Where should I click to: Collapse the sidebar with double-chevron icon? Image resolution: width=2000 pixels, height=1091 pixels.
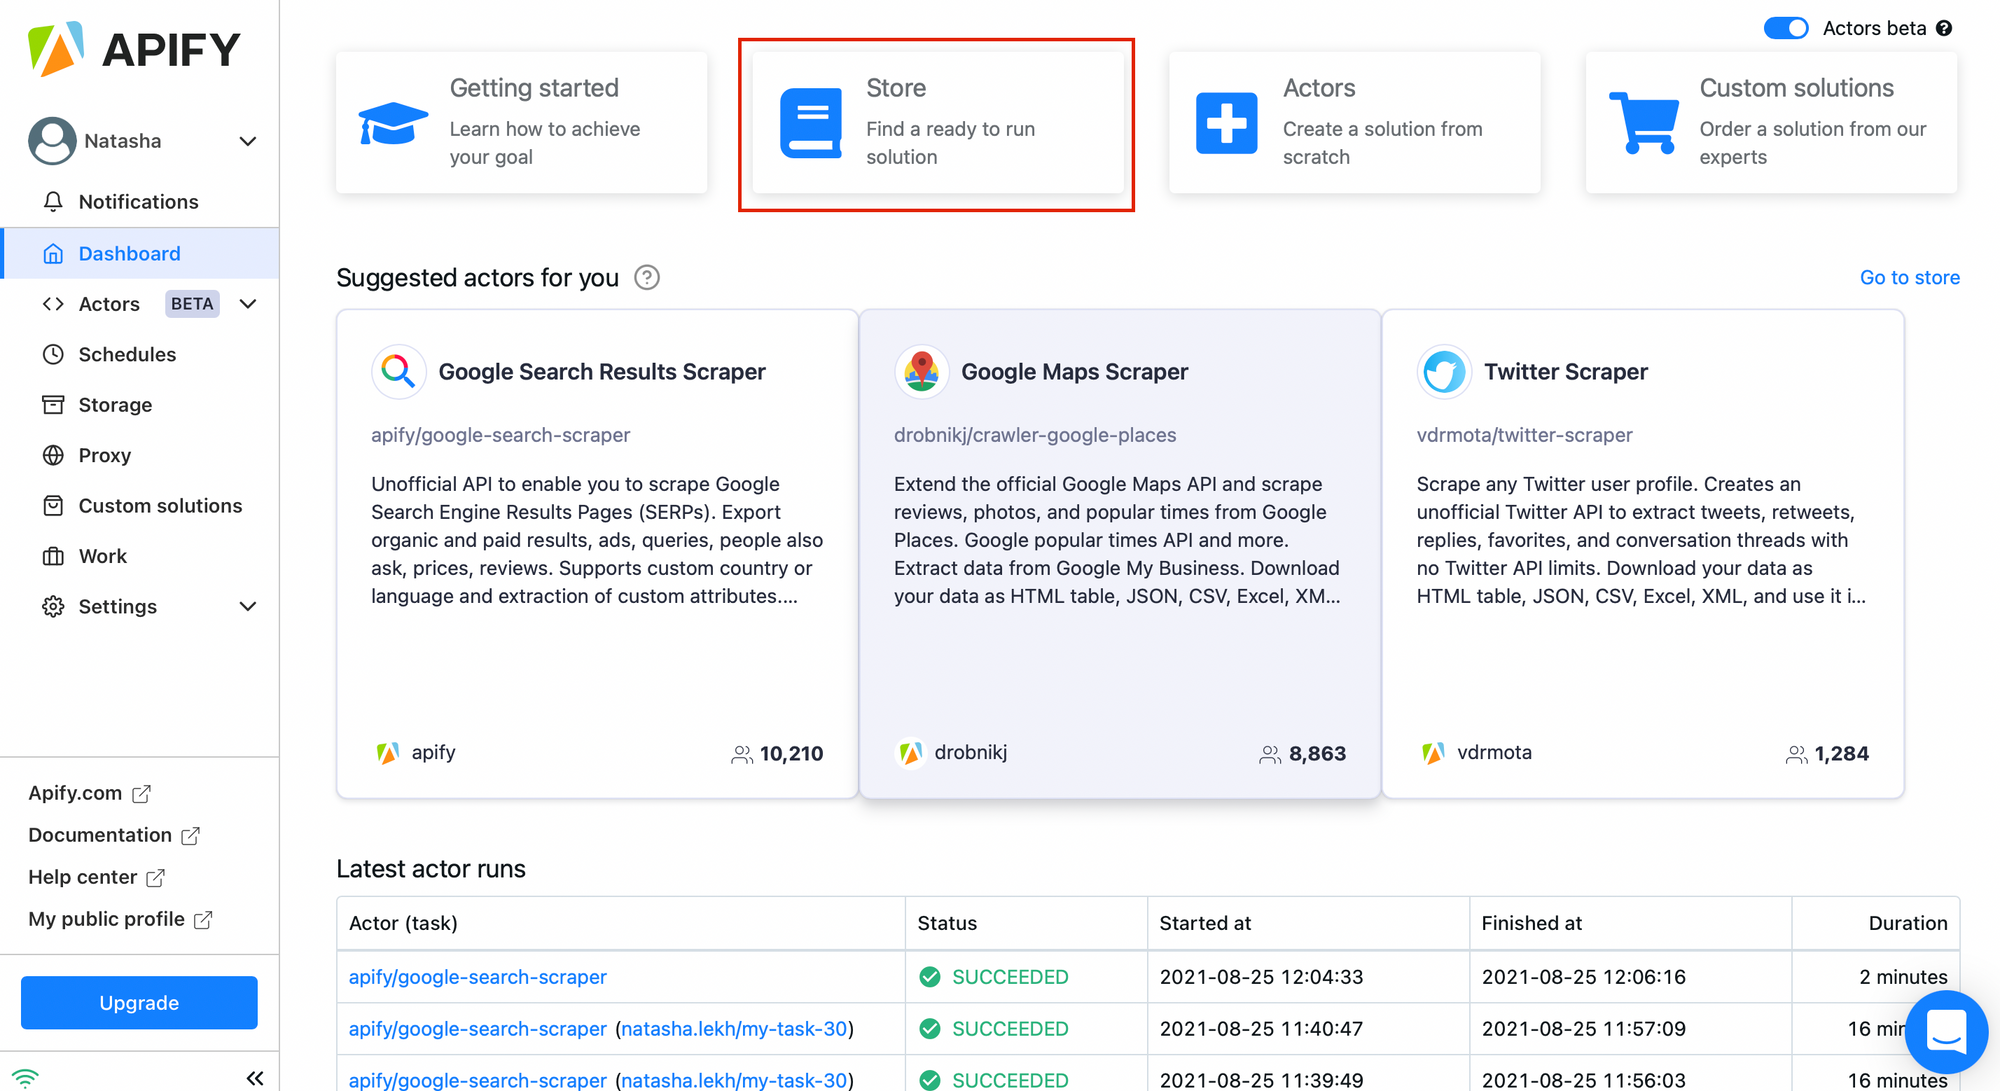click(255, 1077)
